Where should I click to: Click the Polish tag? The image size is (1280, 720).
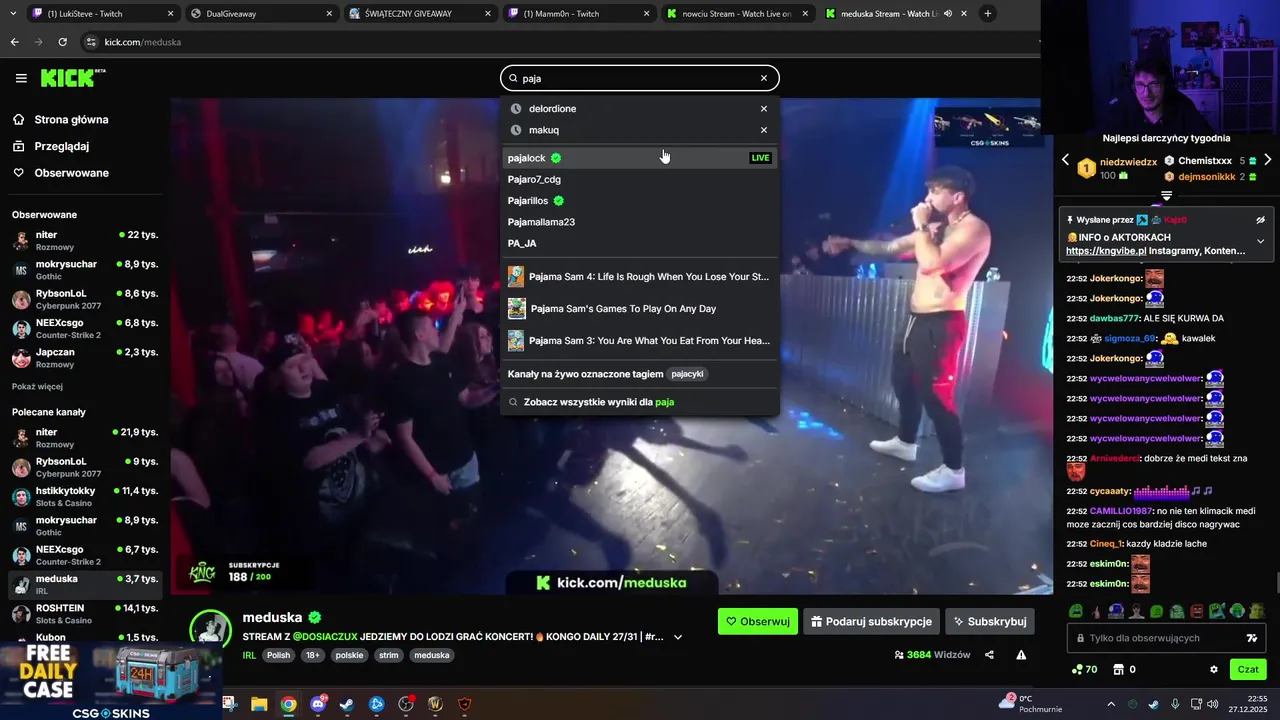[278, 655]
